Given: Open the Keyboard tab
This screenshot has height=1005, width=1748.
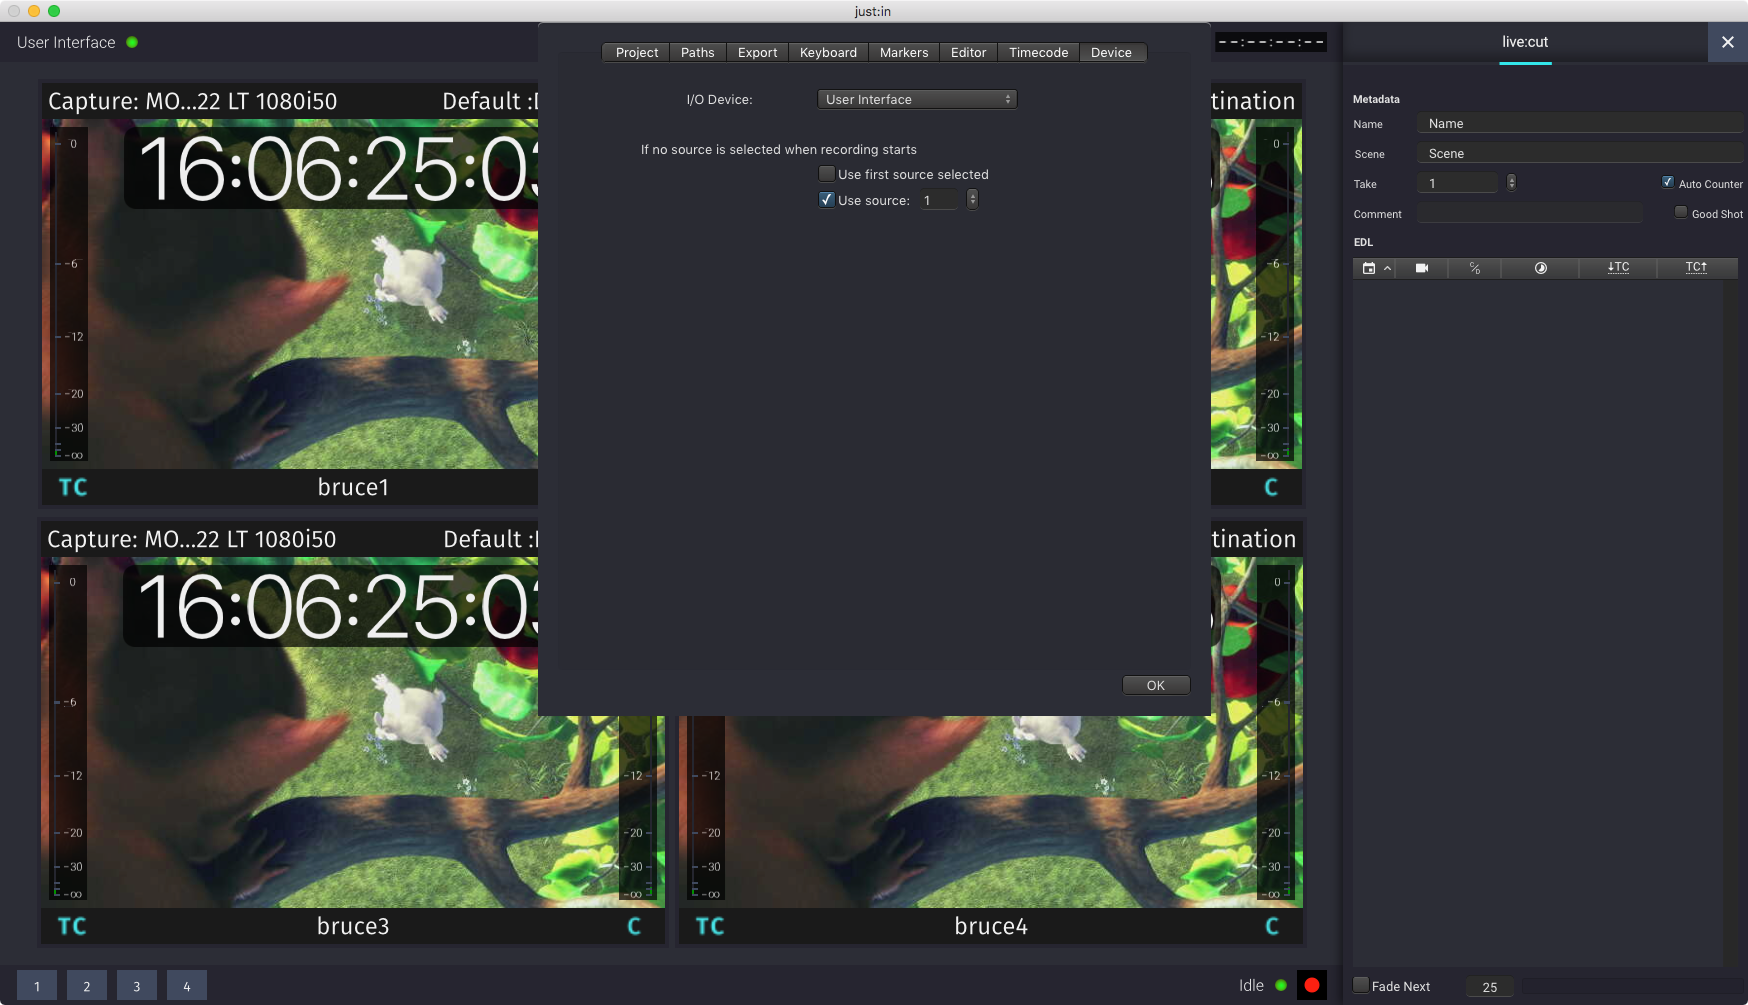Looking at the screenshot, I should point(828,52).
